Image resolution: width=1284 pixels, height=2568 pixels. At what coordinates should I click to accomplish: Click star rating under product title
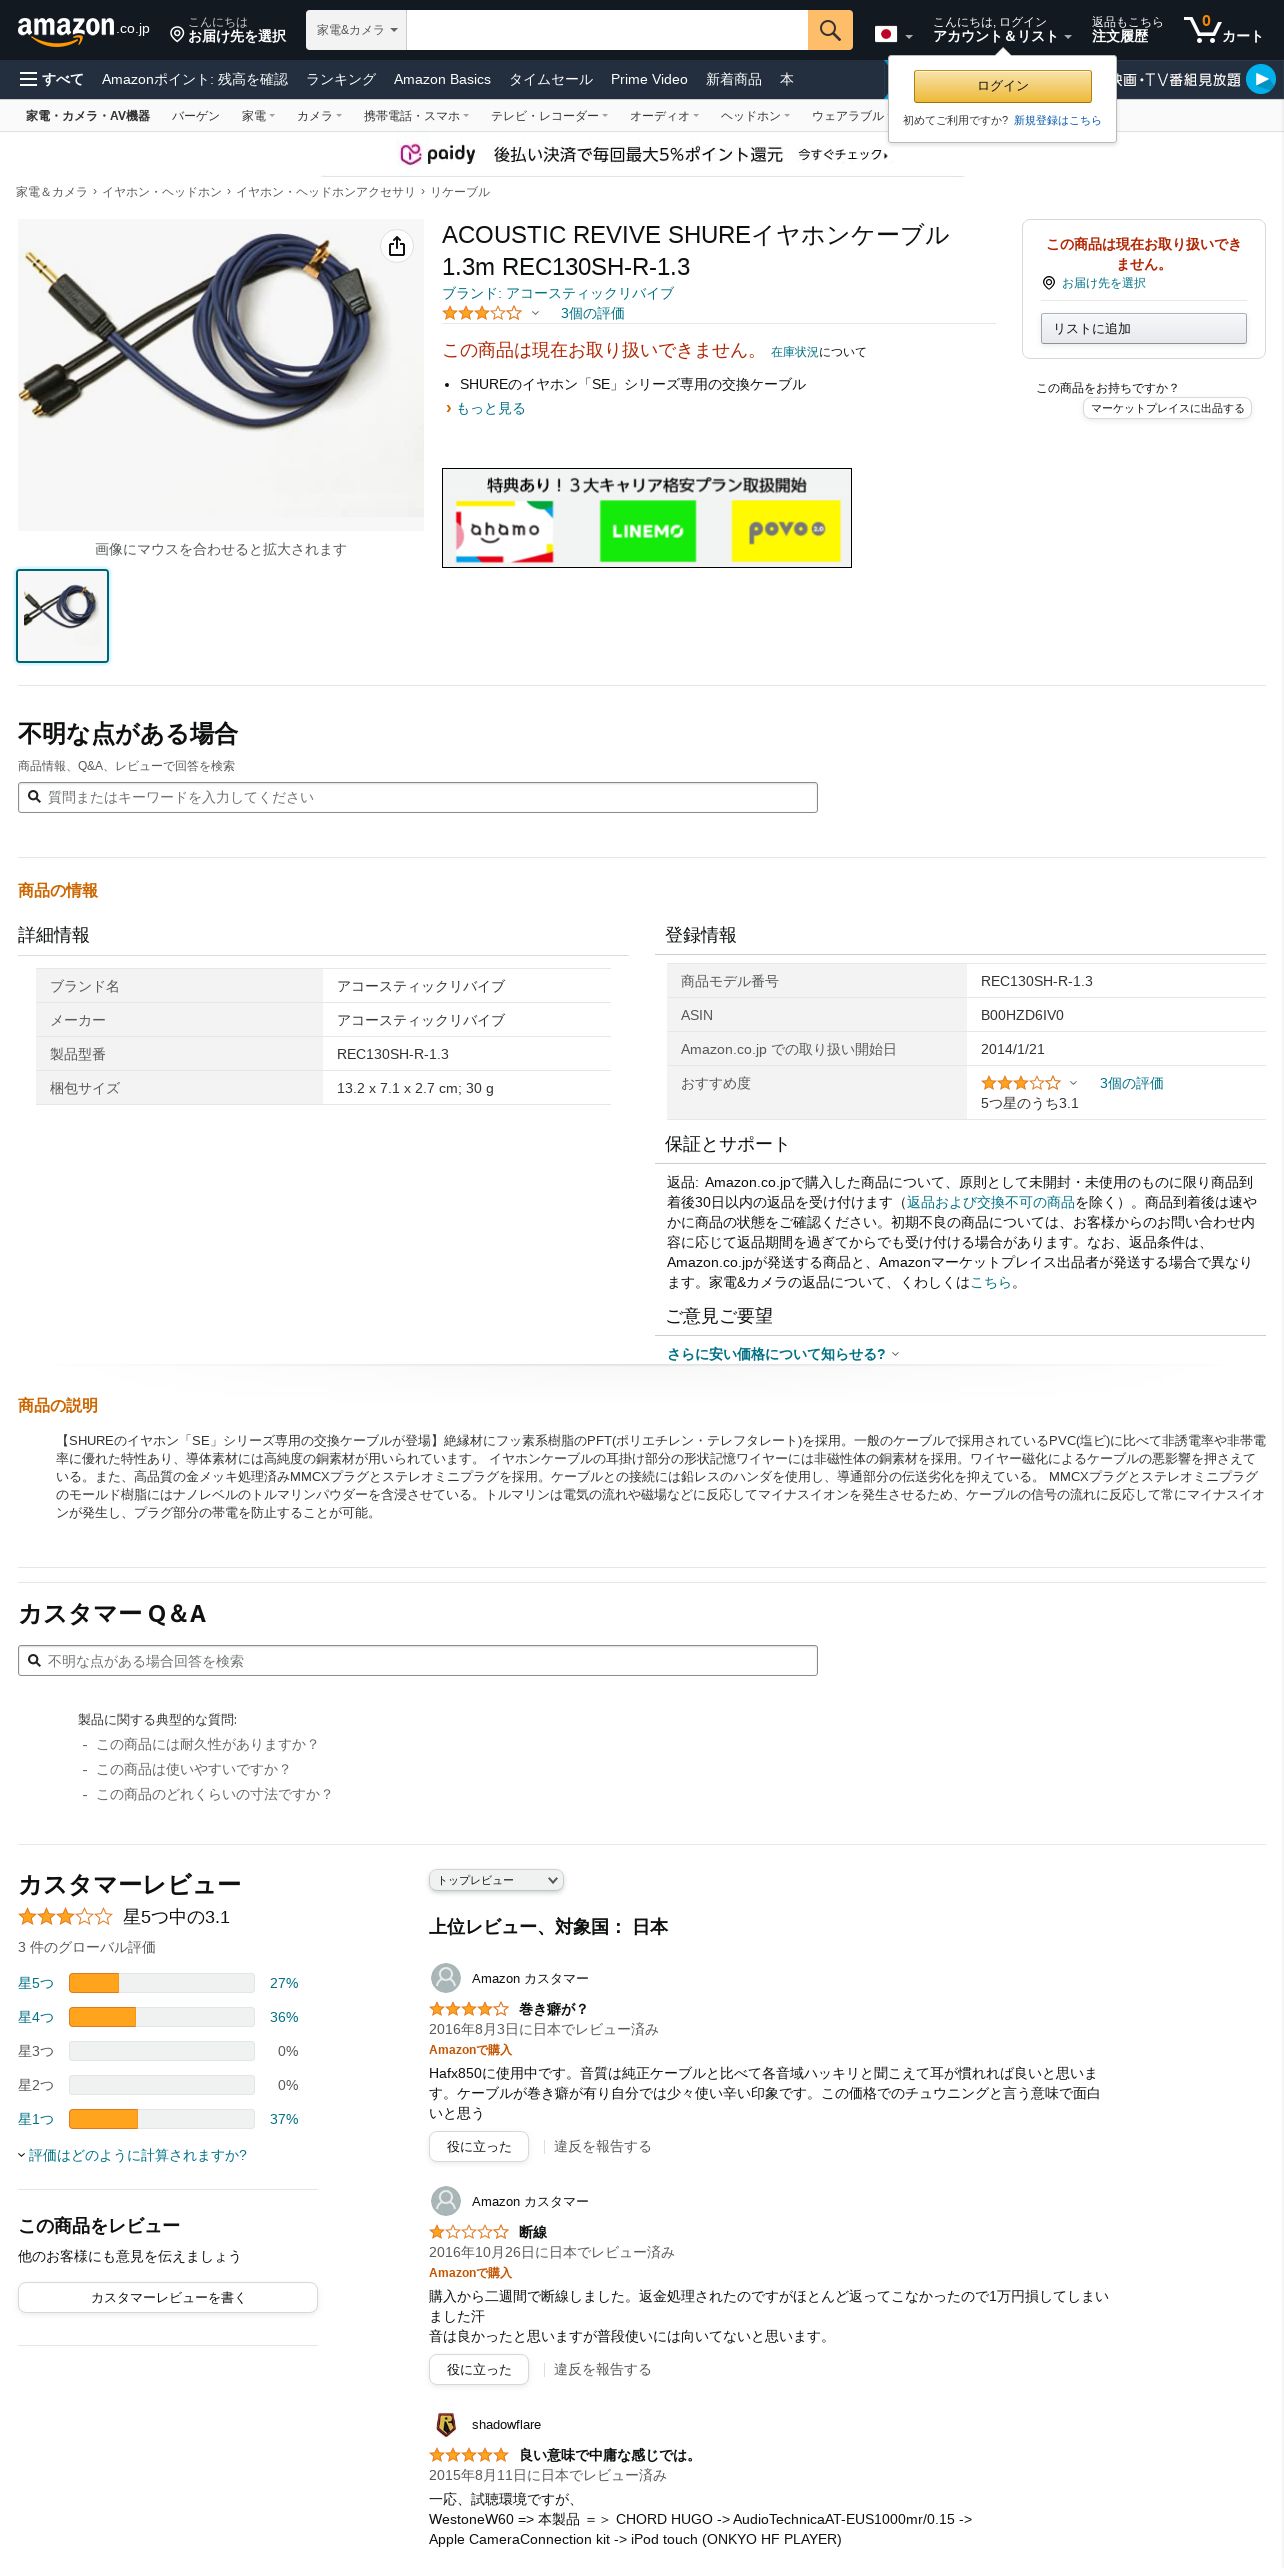(482, 313)
